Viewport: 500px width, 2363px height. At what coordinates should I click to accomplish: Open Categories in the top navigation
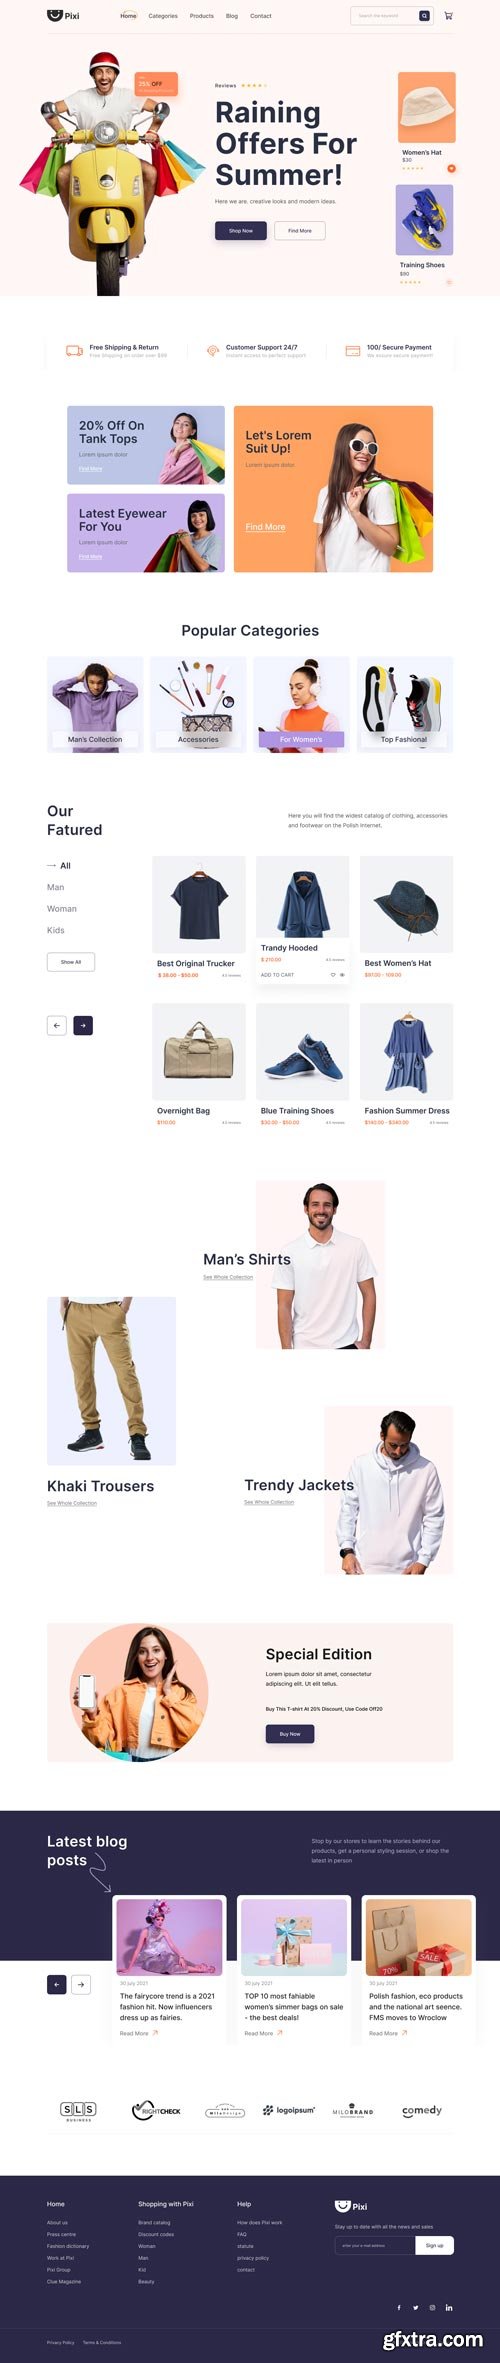point(163,16)
